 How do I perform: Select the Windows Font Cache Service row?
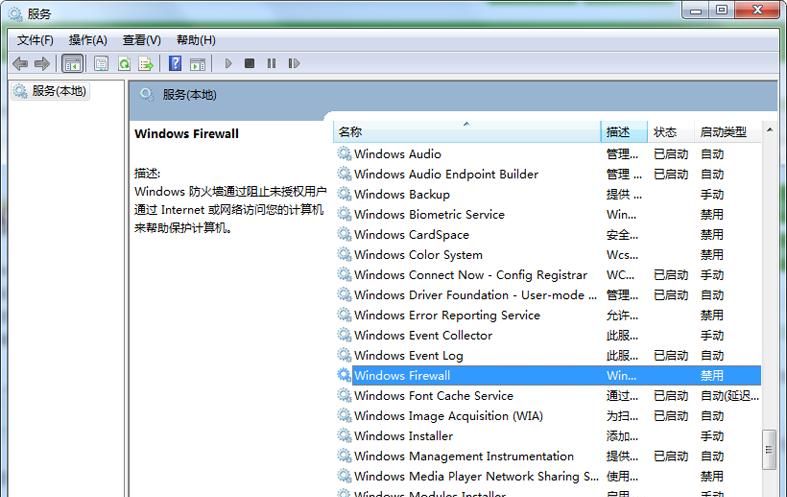[549, 396]
